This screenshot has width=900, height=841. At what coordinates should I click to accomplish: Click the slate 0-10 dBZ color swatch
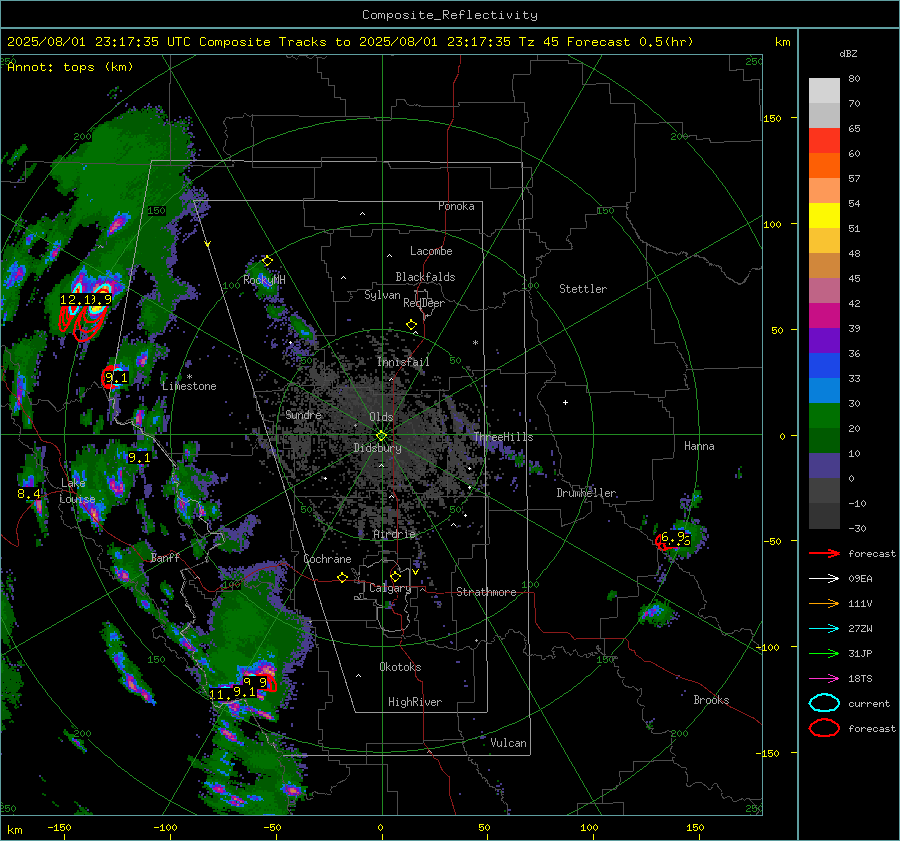point(824,466)
